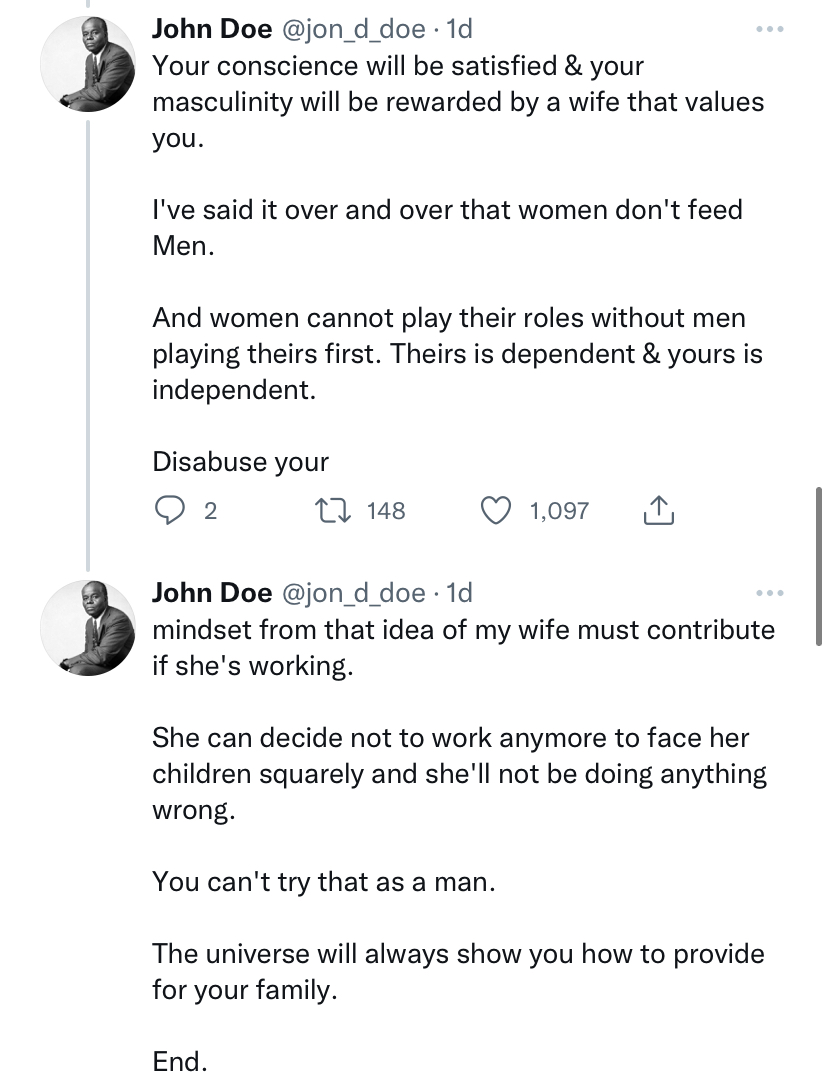The image size is (828, 1078).
Task: Visit the @jon_d_doe handle in the first tweet
Action: tap(355, 30)
